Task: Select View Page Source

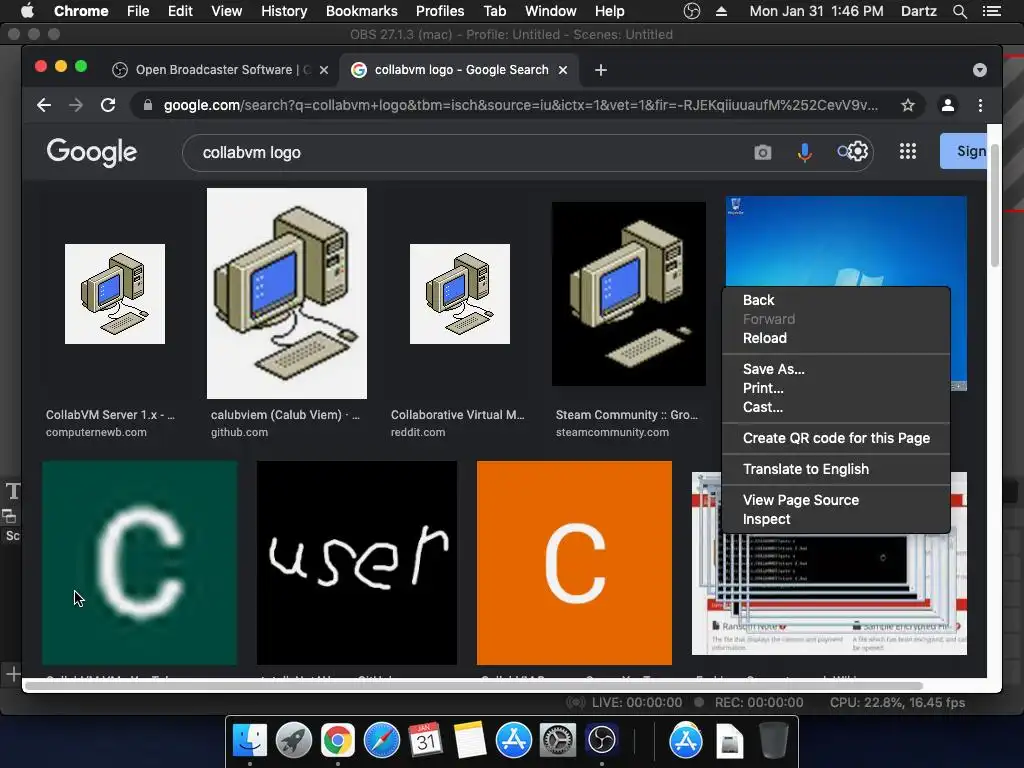Action: 836,500
